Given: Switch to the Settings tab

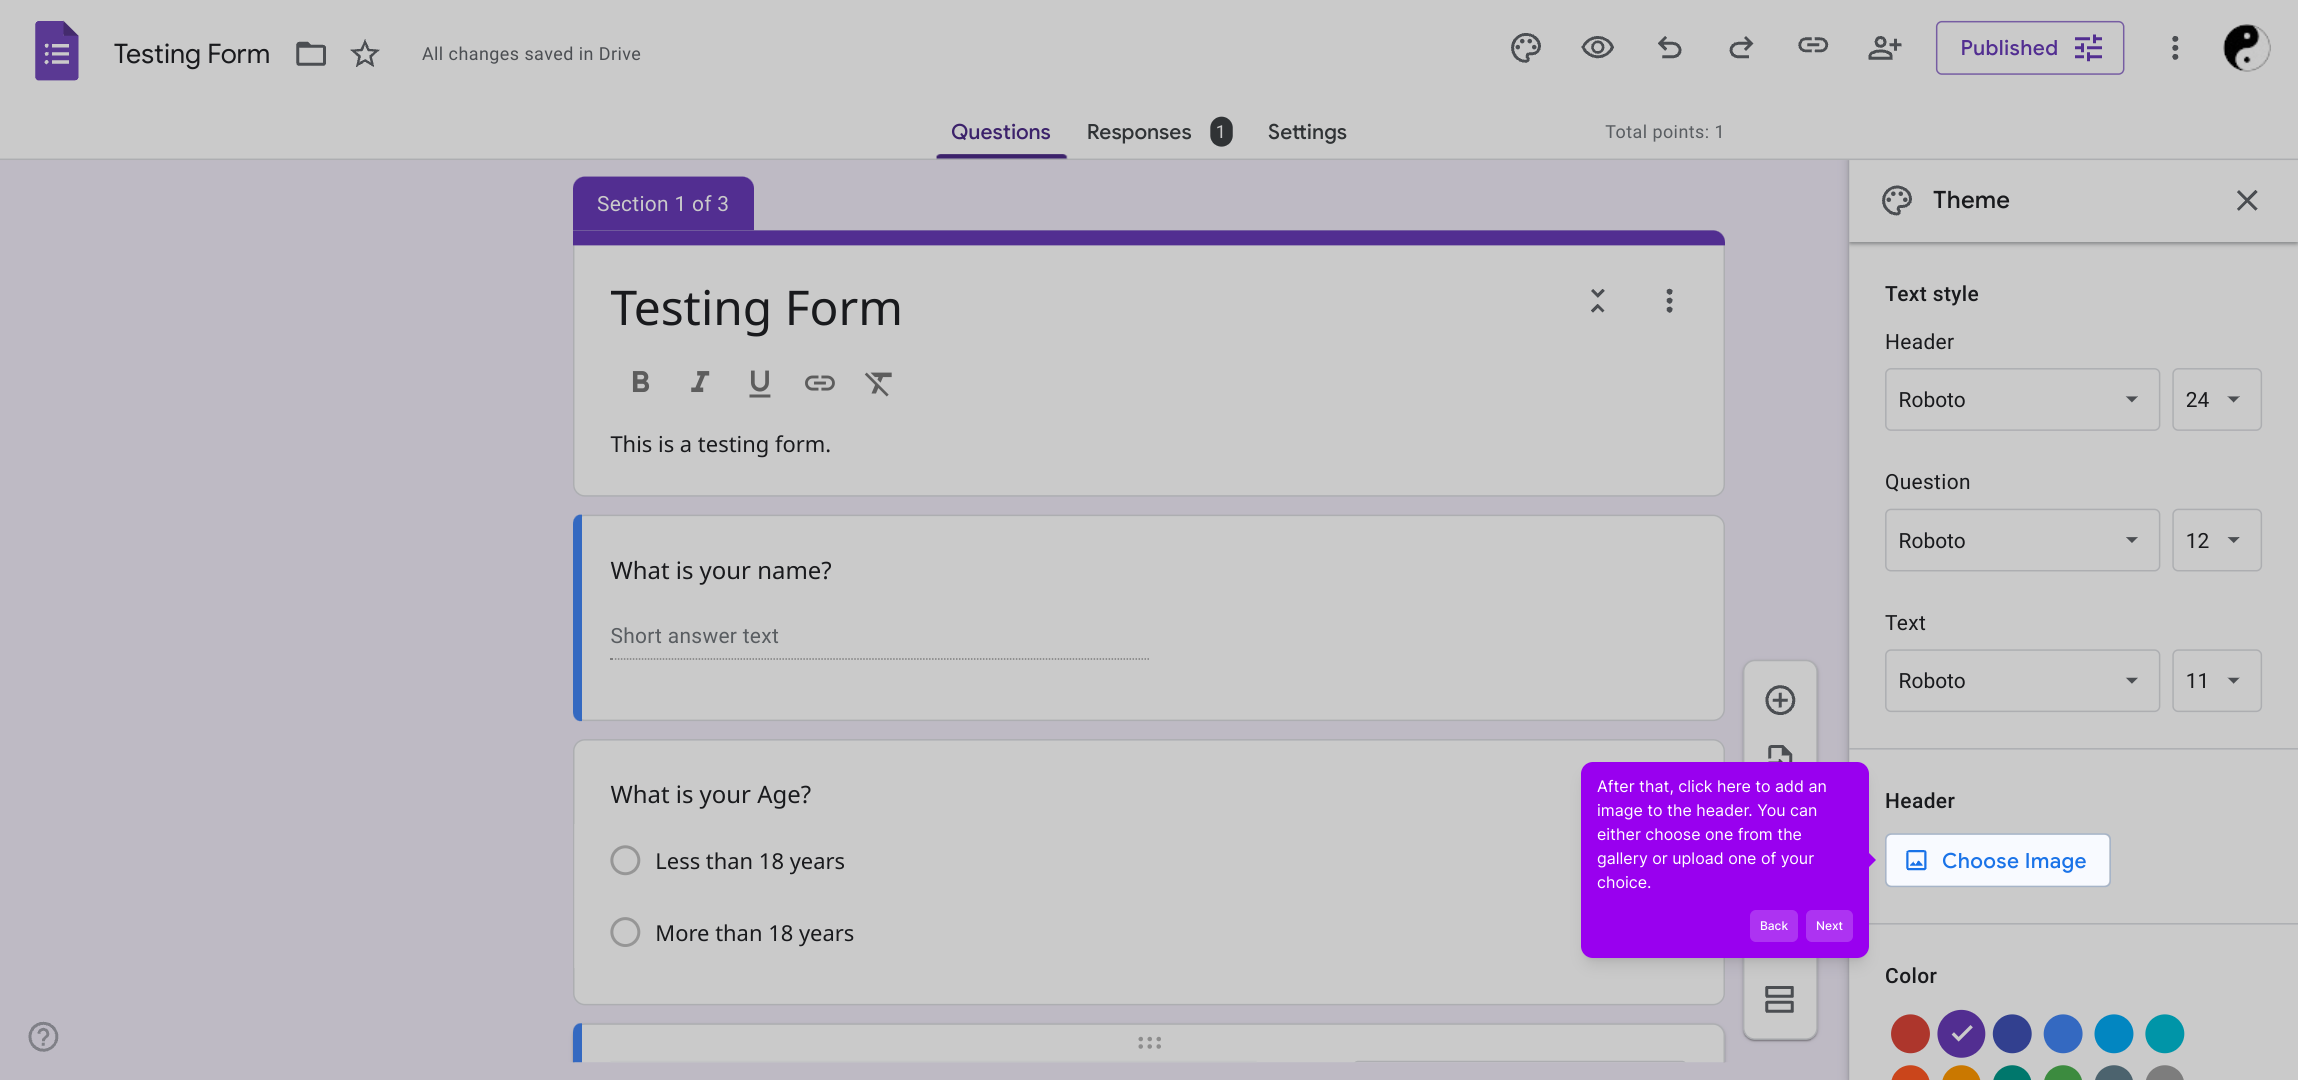Looking at the screenshot, I should point(1306,132).
